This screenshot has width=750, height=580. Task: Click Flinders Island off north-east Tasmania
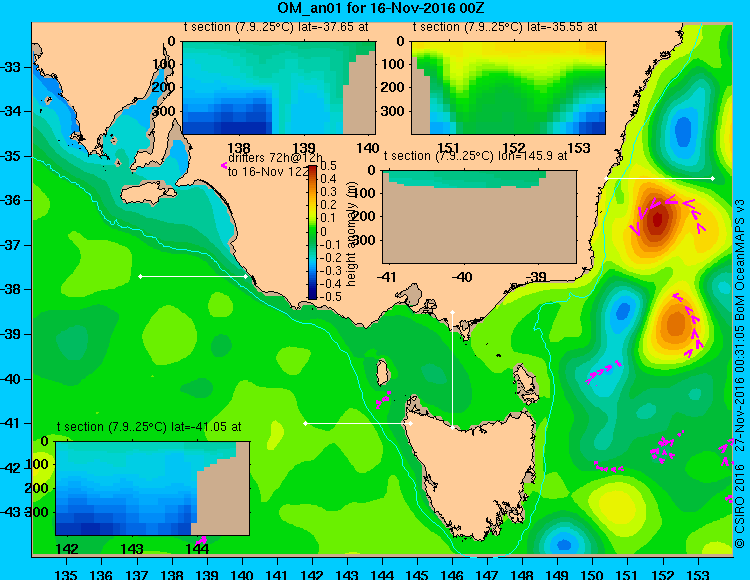click(526, 383)
